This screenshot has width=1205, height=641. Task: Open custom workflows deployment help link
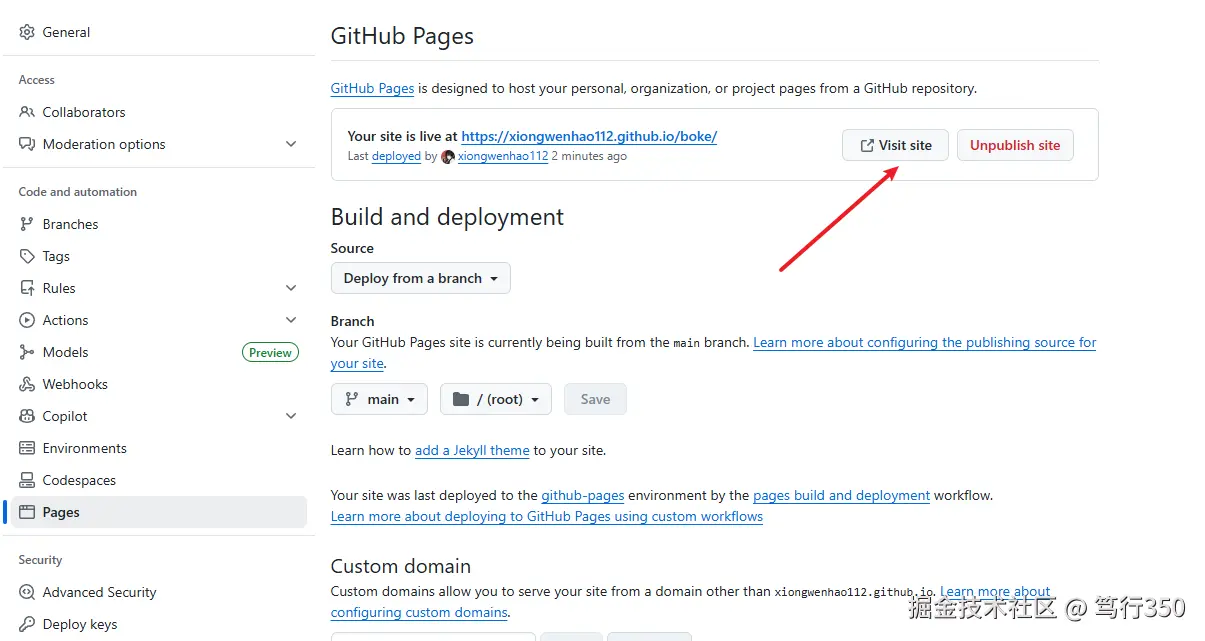(547, 516)
